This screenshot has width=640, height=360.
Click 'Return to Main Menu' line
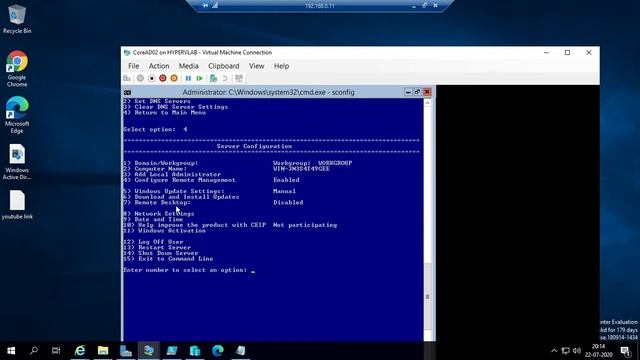(x=164, y=113)
